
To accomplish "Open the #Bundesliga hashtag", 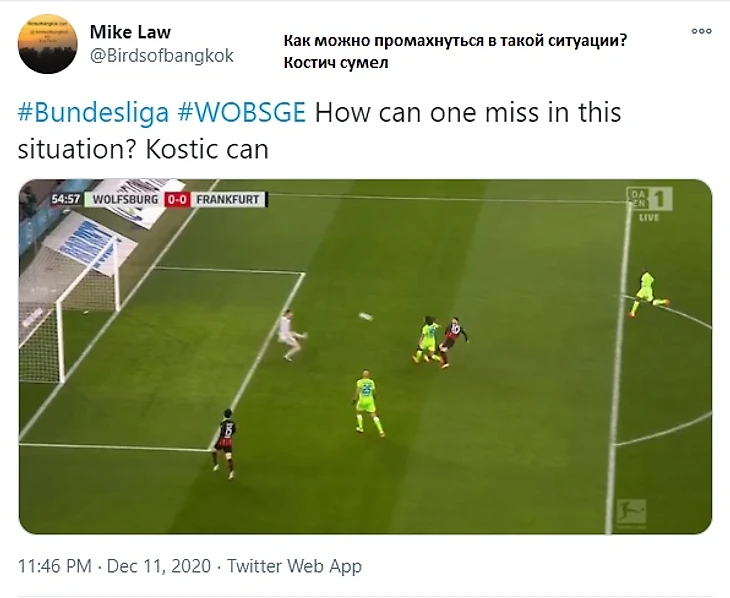I will coord(93,112).
